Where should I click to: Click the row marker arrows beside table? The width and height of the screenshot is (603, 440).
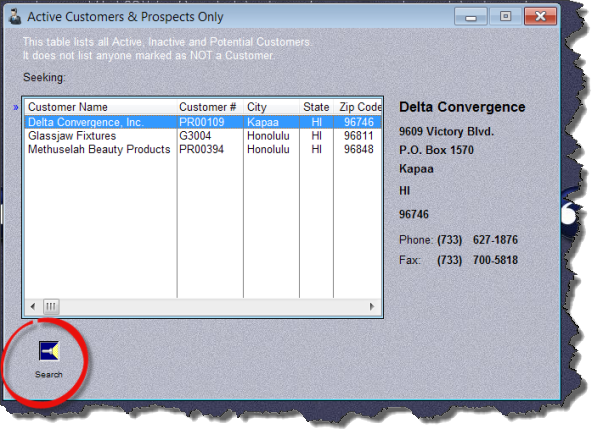pos(16,108)
